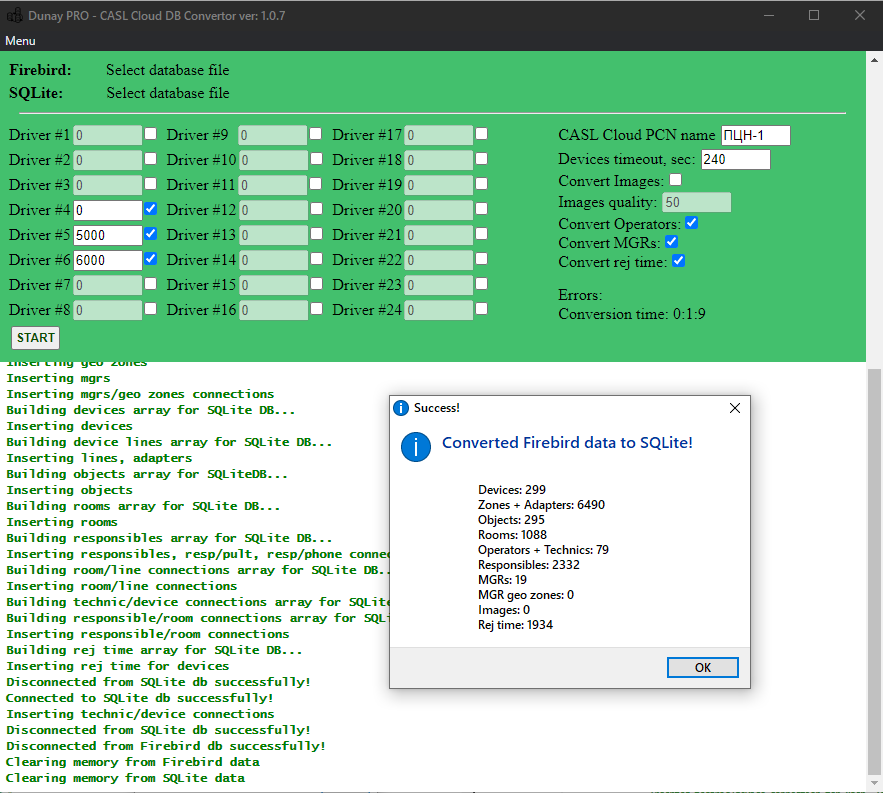Click the 'Rooms: 1088' line

[512, 535]
